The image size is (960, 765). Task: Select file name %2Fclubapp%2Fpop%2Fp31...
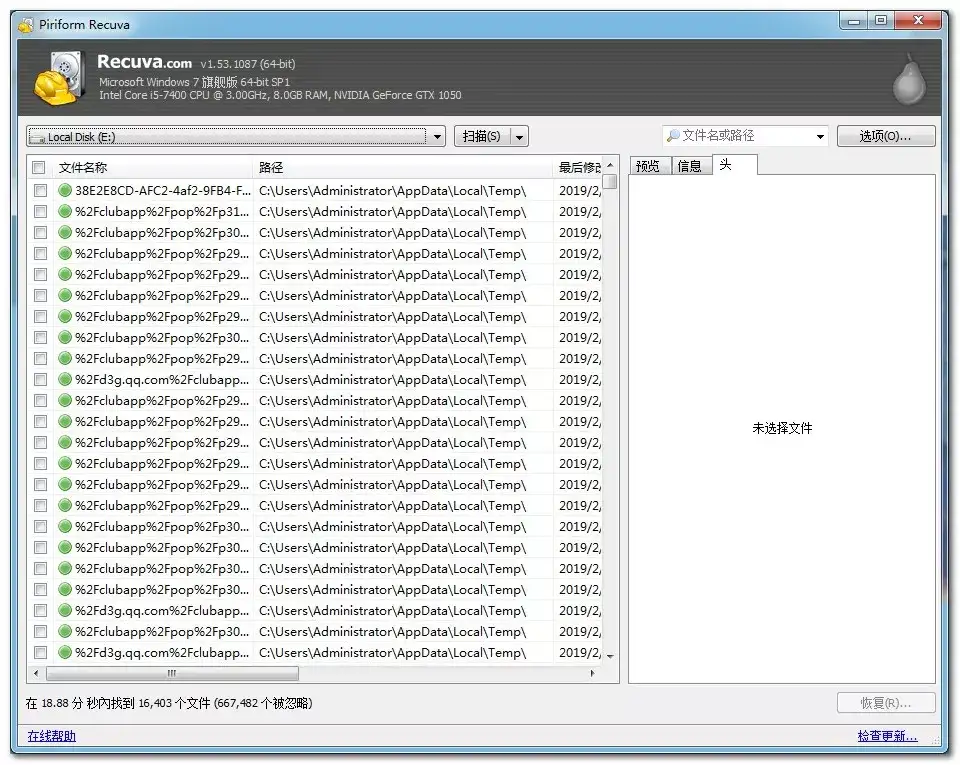[162, 211]
